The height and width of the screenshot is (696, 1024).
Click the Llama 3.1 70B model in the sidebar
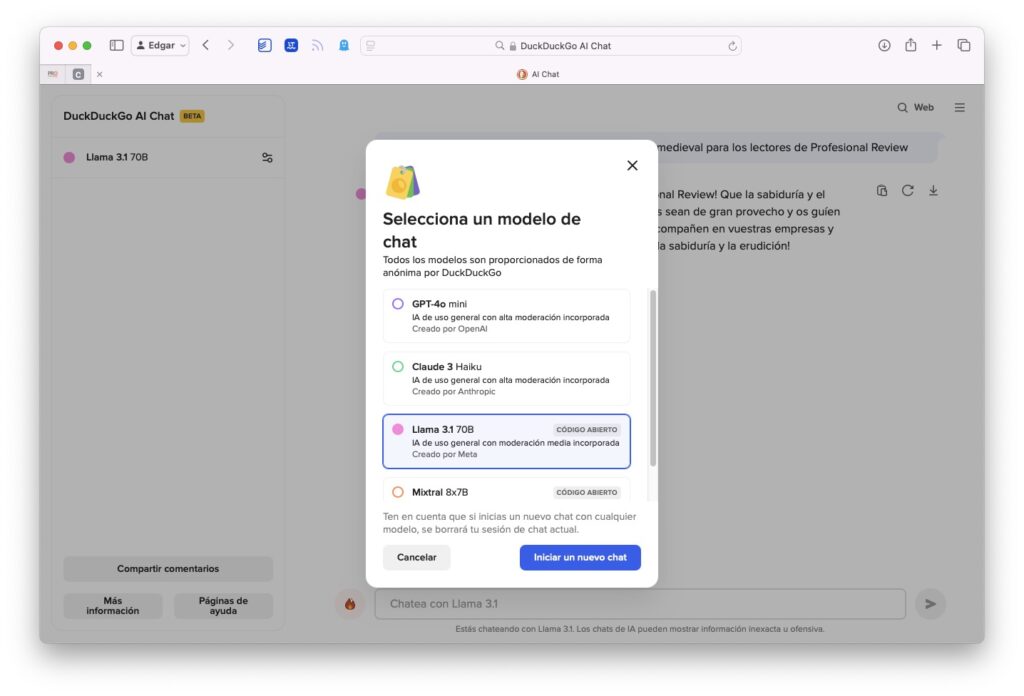(168, 157)
